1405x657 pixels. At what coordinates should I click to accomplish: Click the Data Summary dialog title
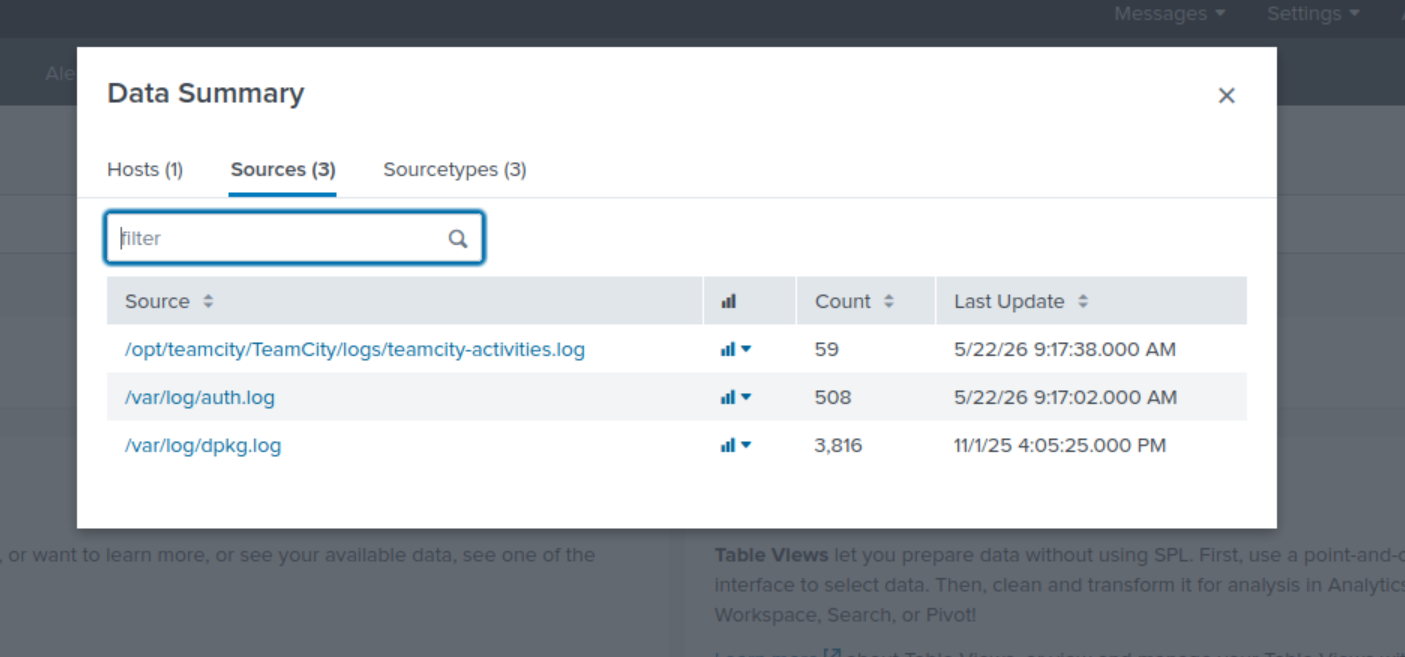(x=206, y=93)
